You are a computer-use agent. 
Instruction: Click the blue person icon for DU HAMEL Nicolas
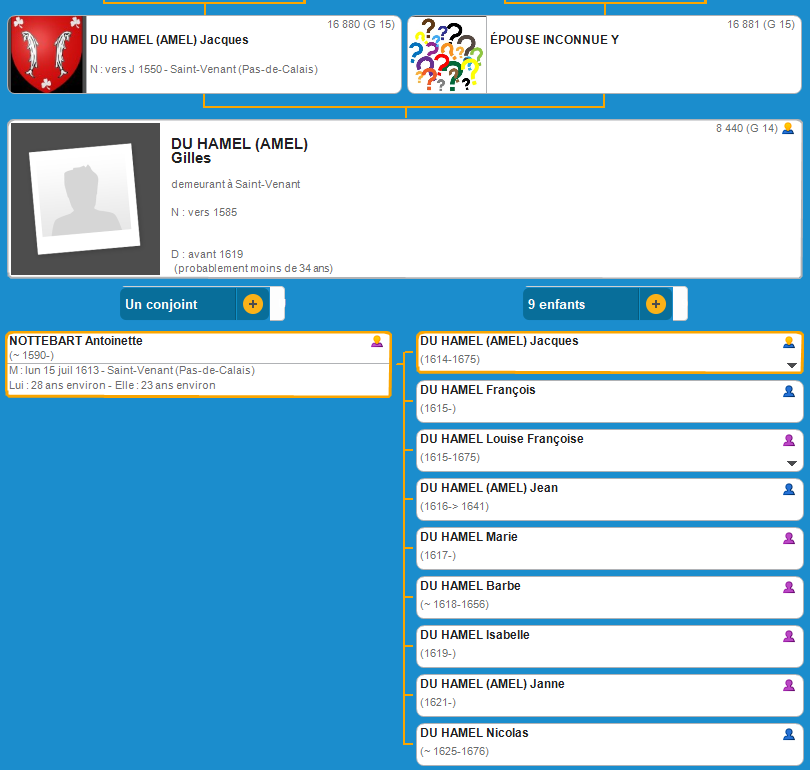coord(789,734)
